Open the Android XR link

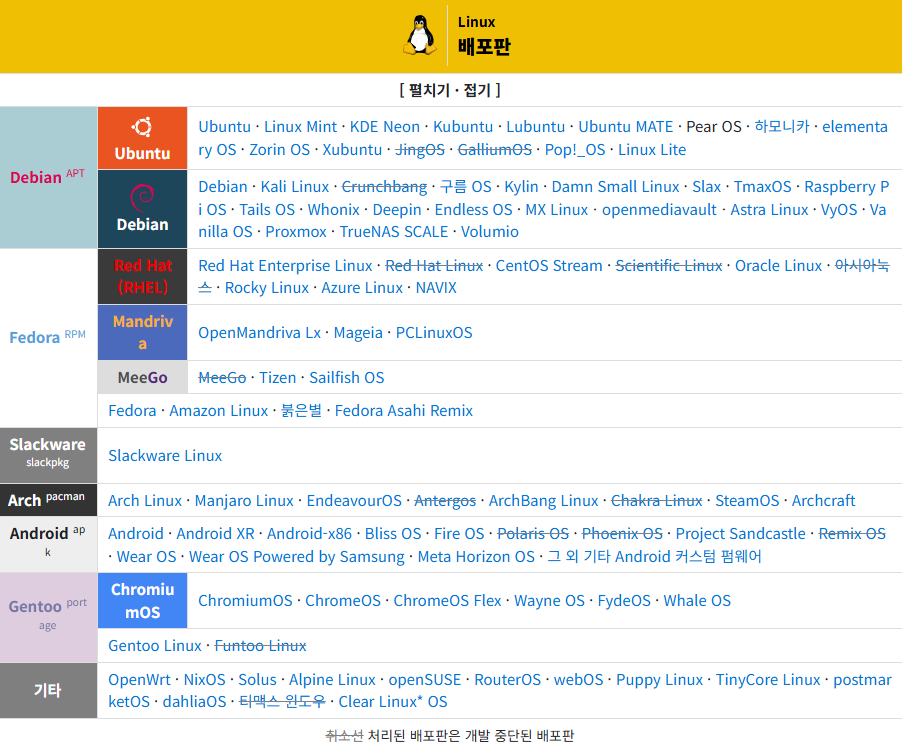tap(215, 533)
